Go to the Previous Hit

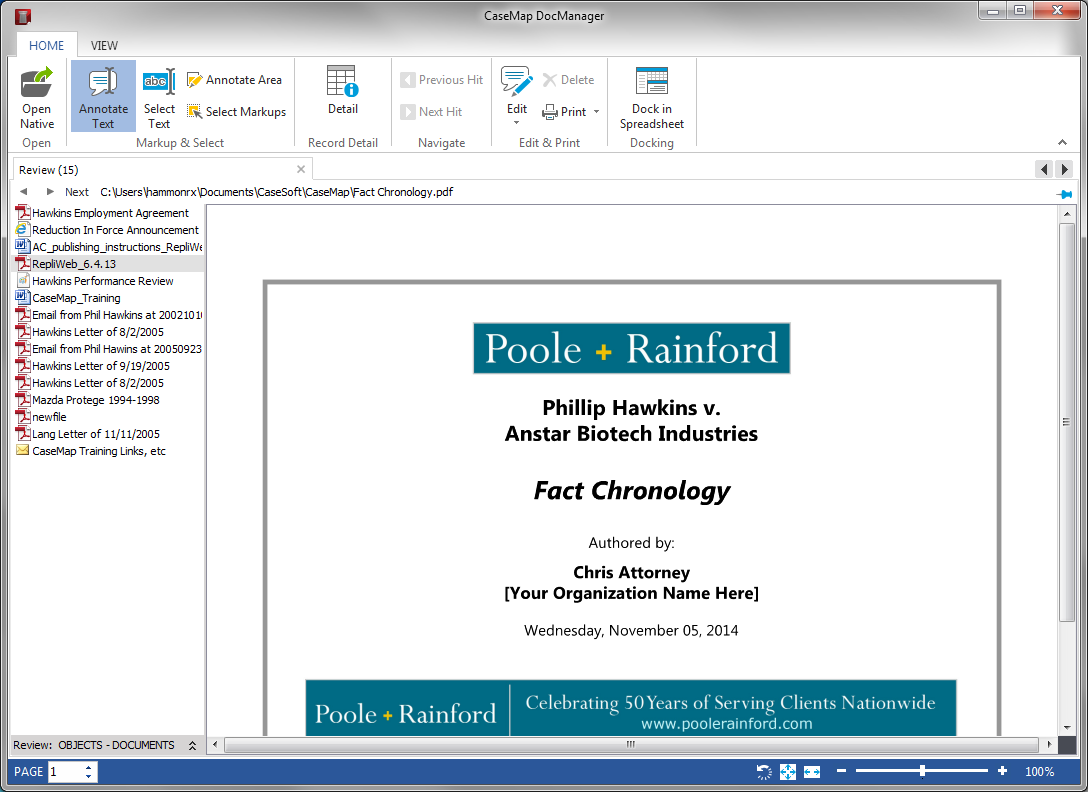point(441,80)
